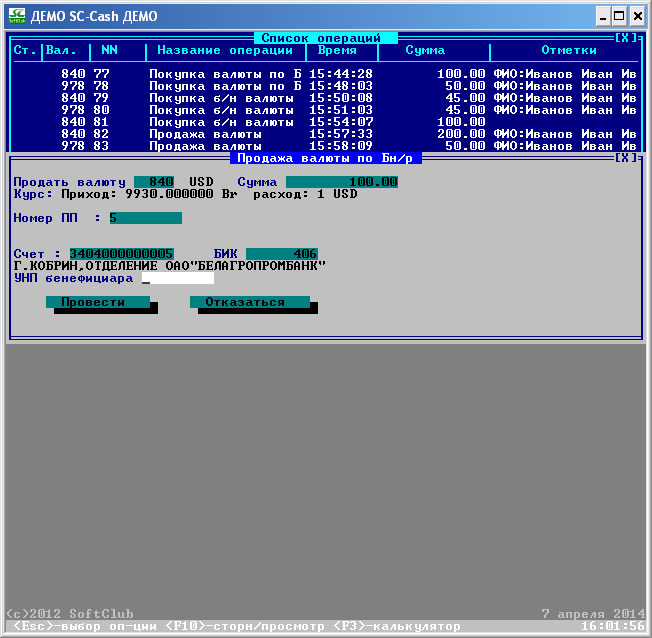This screenshot has height=638, width=652.
Task: Click the Ст. column header
Action: [x=25, y=50]
